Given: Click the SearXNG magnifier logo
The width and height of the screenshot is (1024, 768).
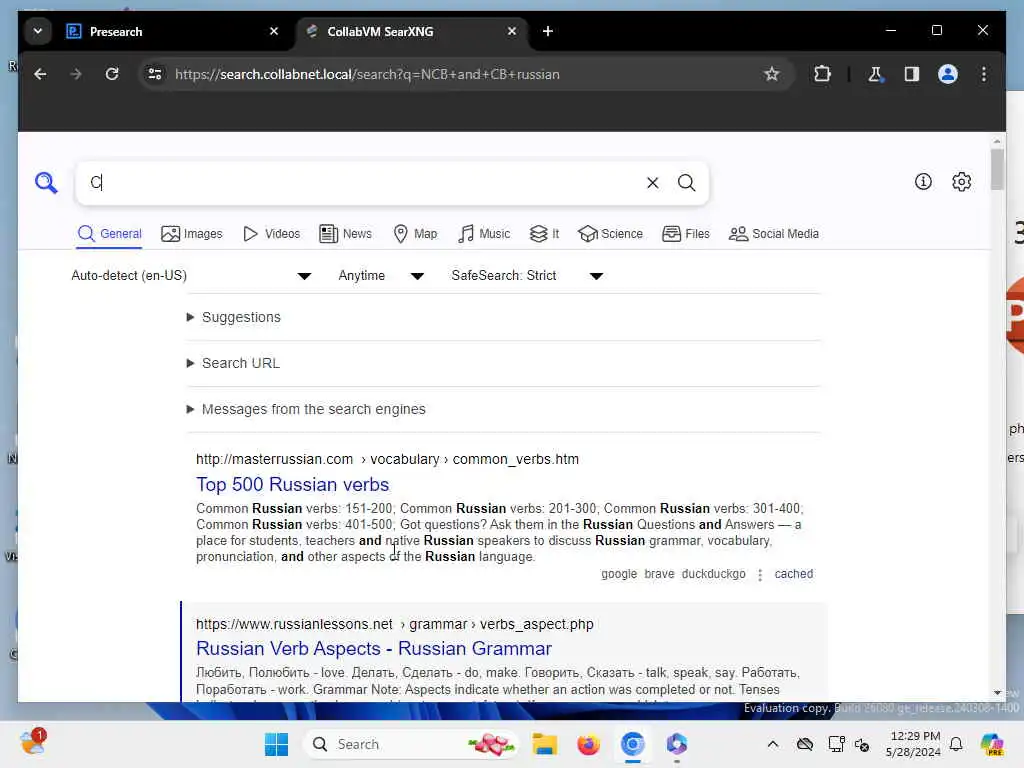Looking at the screenshot, I should coord(46,183).
